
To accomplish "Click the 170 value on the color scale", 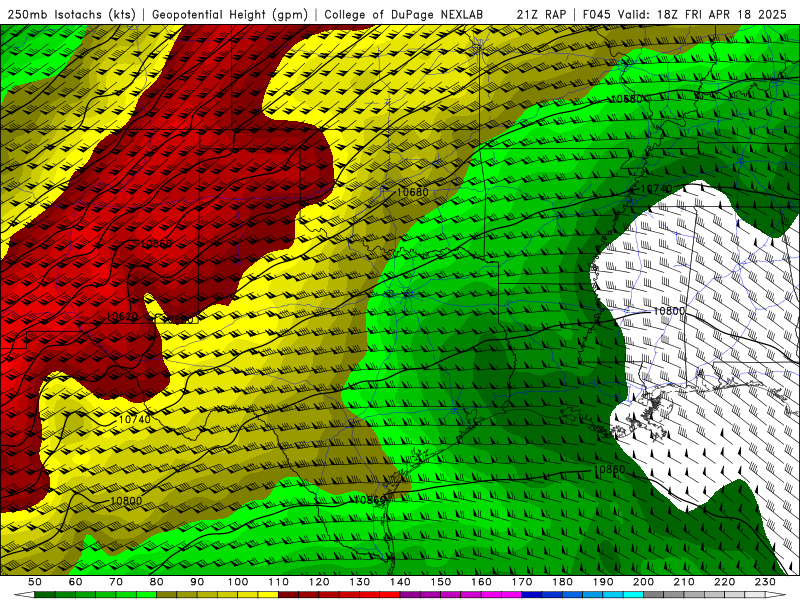I will 522,582.
